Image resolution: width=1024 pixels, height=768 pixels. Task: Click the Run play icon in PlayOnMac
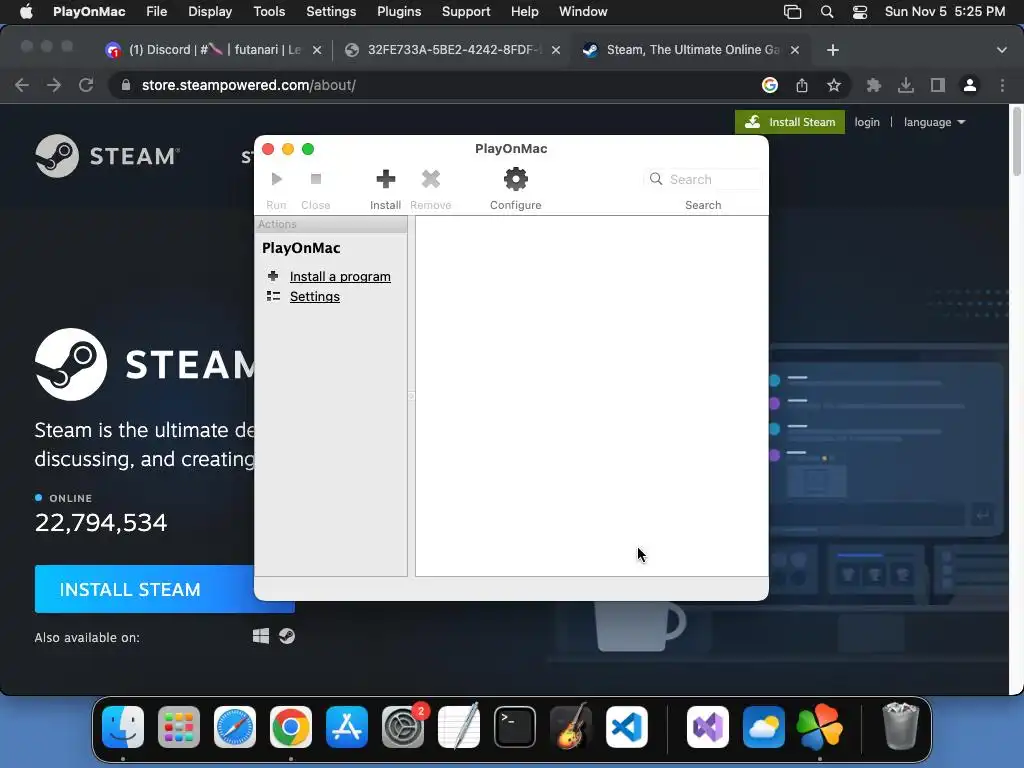click(x=276, y=179)
